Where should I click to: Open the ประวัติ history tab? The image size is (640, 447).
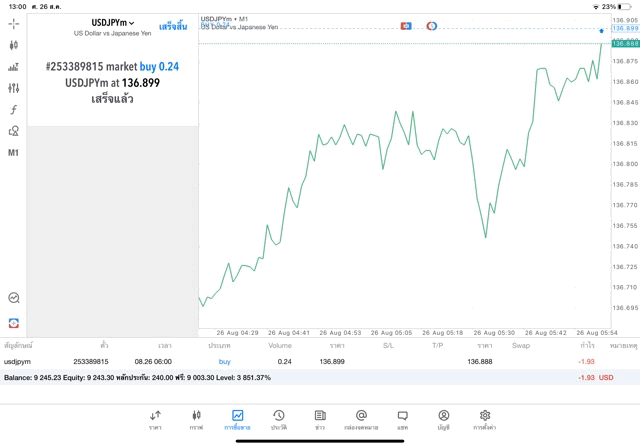pyautogui.click(x=279, y=420)
